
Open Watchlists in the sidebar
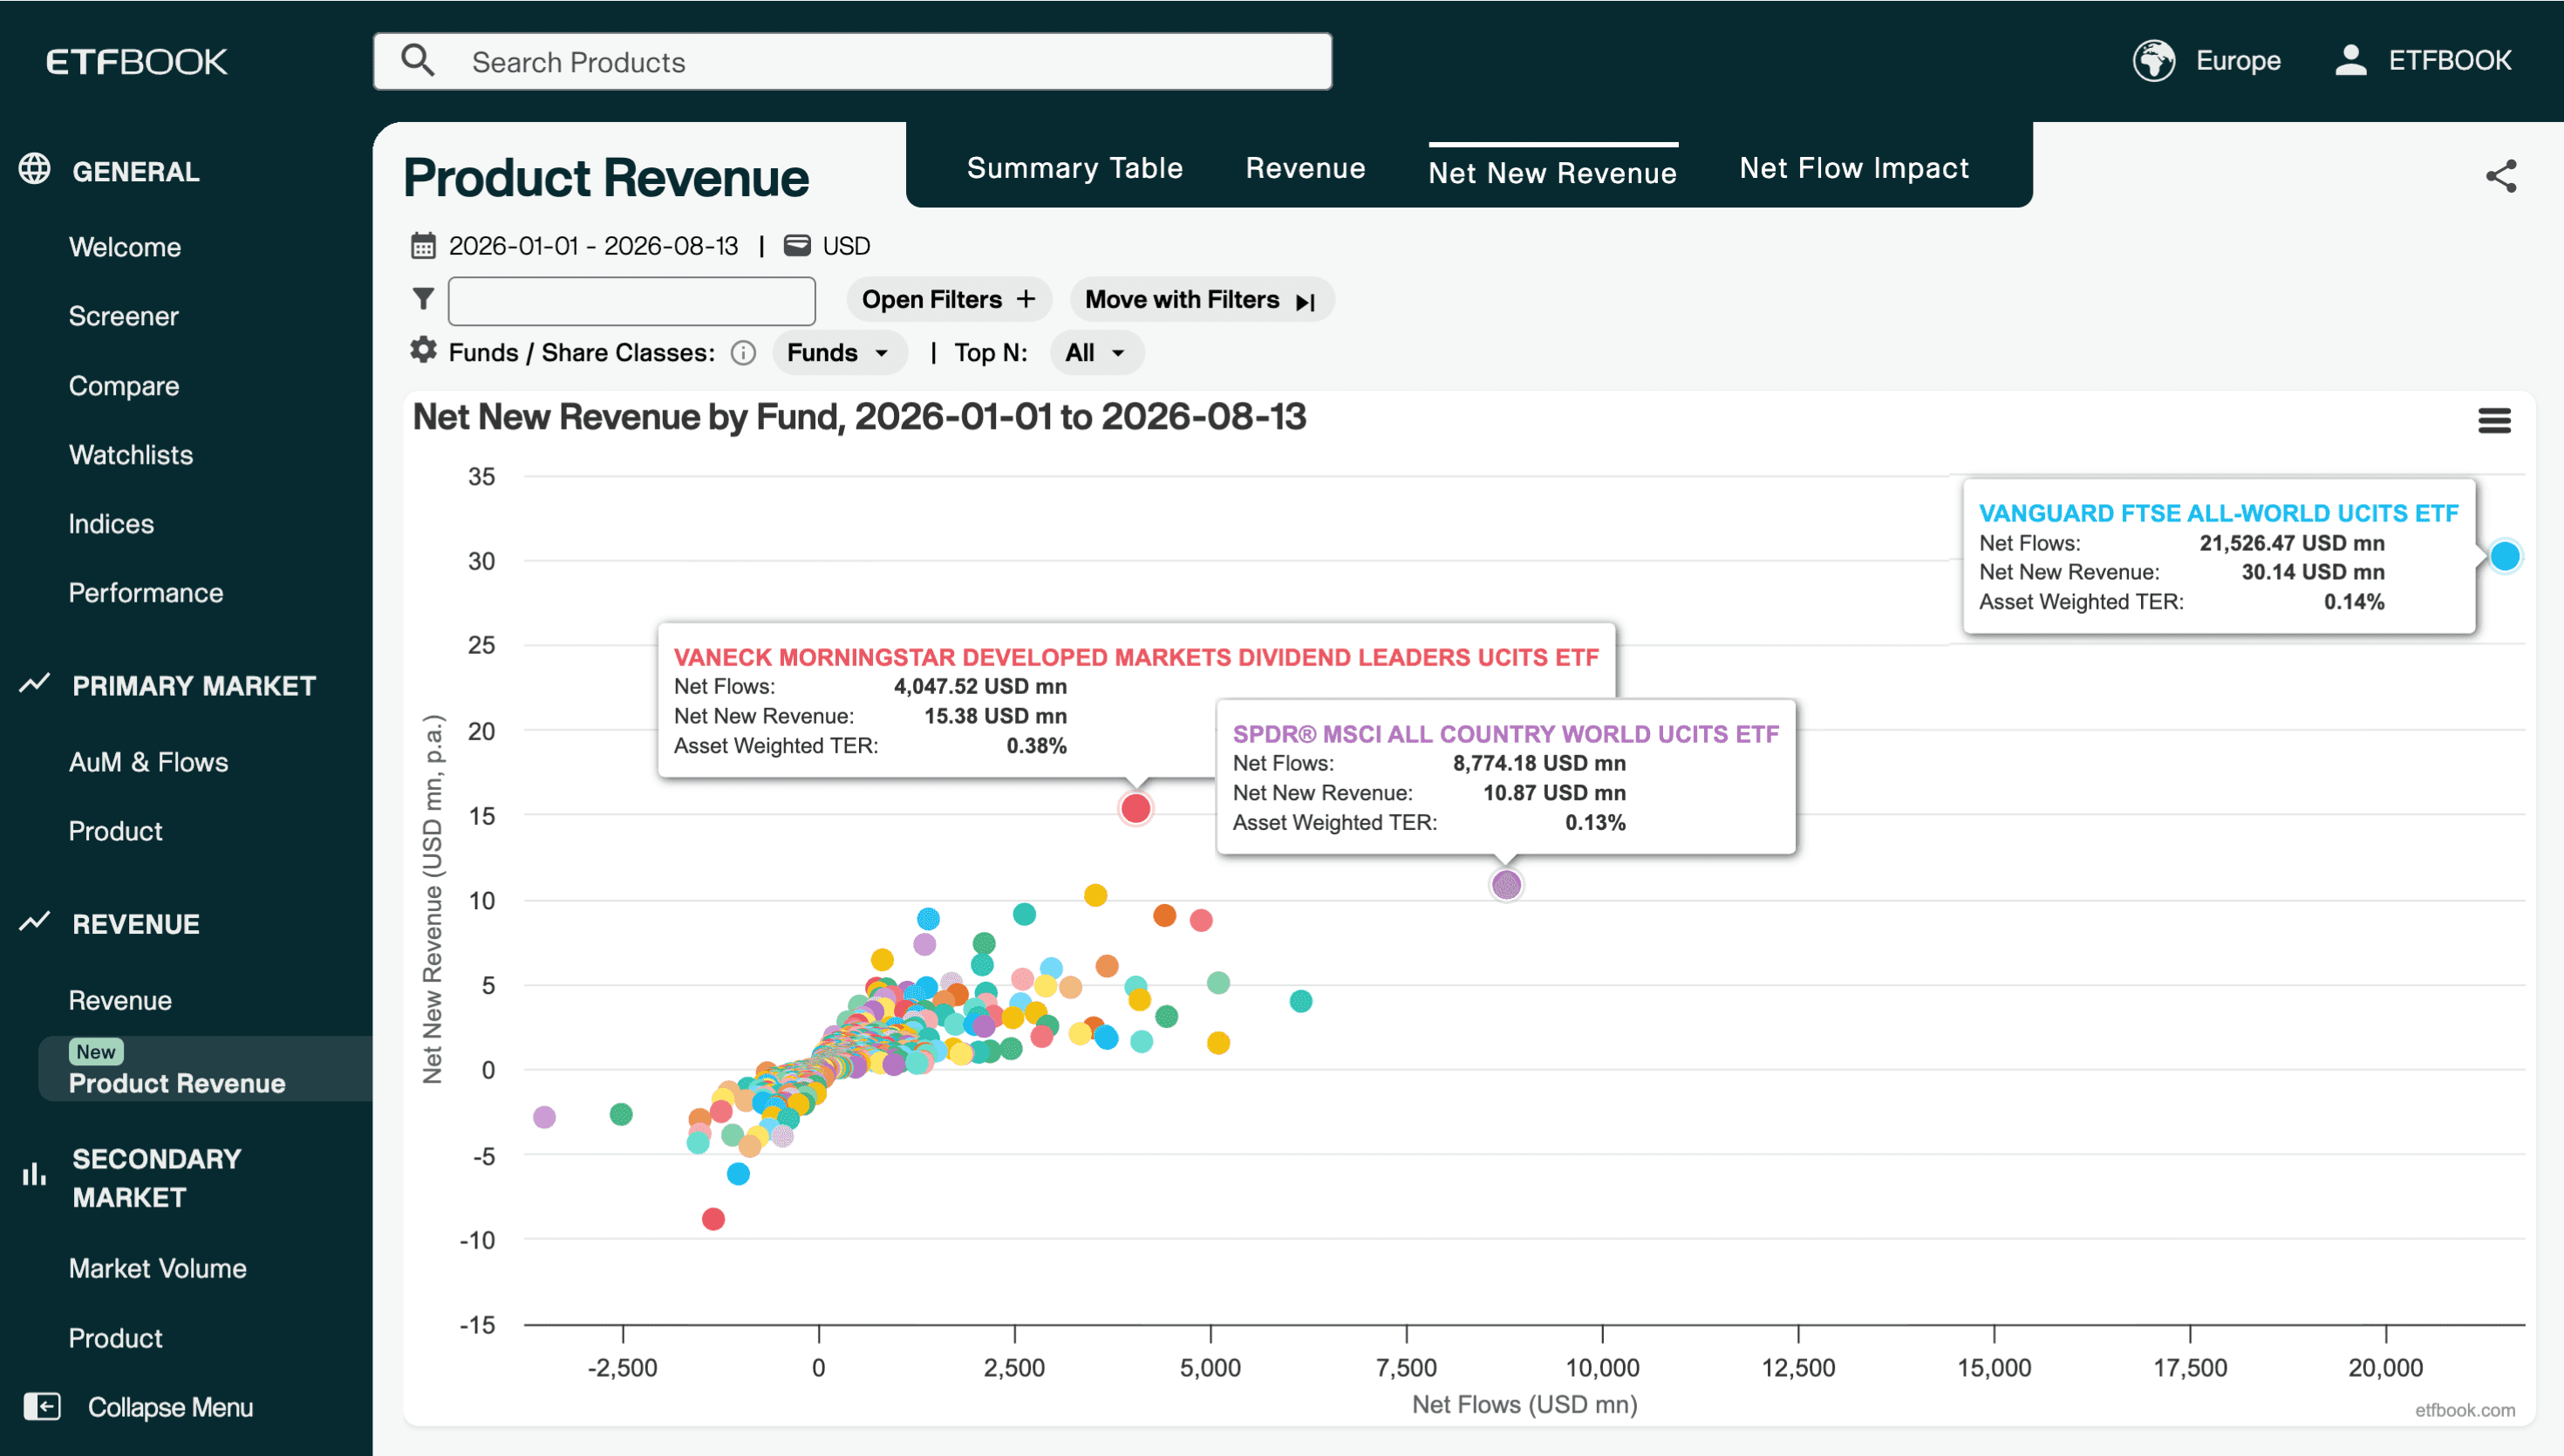[x=131, y=455]
